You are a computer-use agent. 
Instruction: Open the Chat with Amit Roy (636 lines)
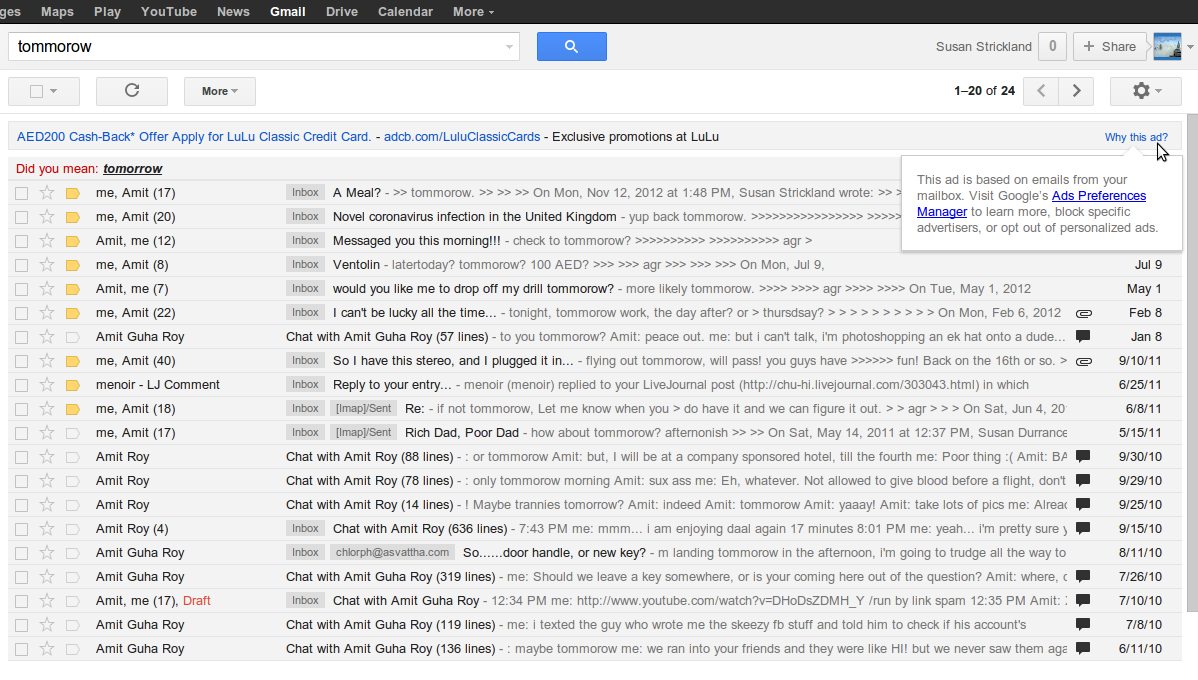419,529
